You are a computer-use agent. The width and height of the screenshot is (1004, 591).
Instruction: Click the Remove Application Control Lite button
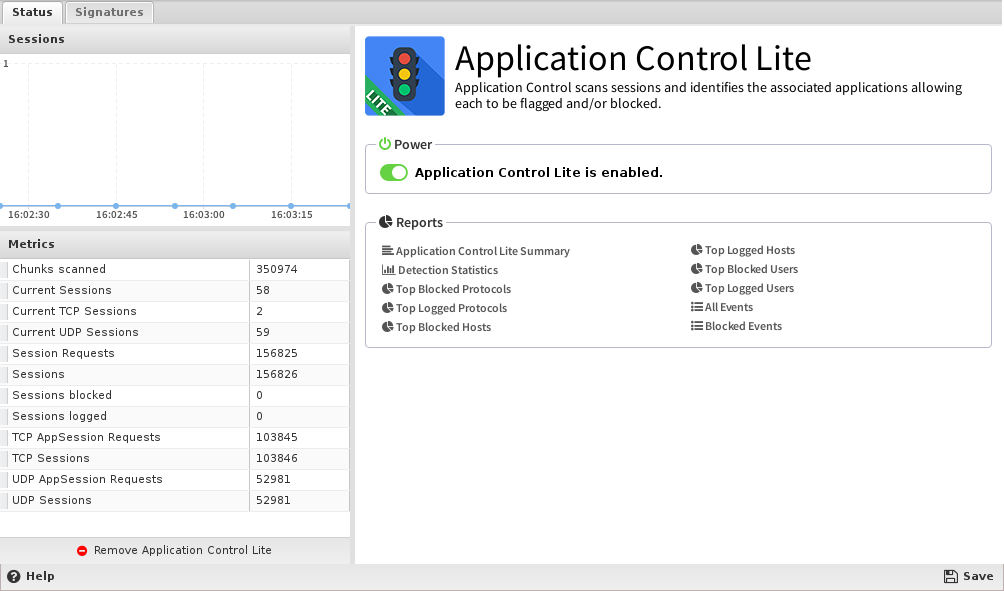(174, 551)
